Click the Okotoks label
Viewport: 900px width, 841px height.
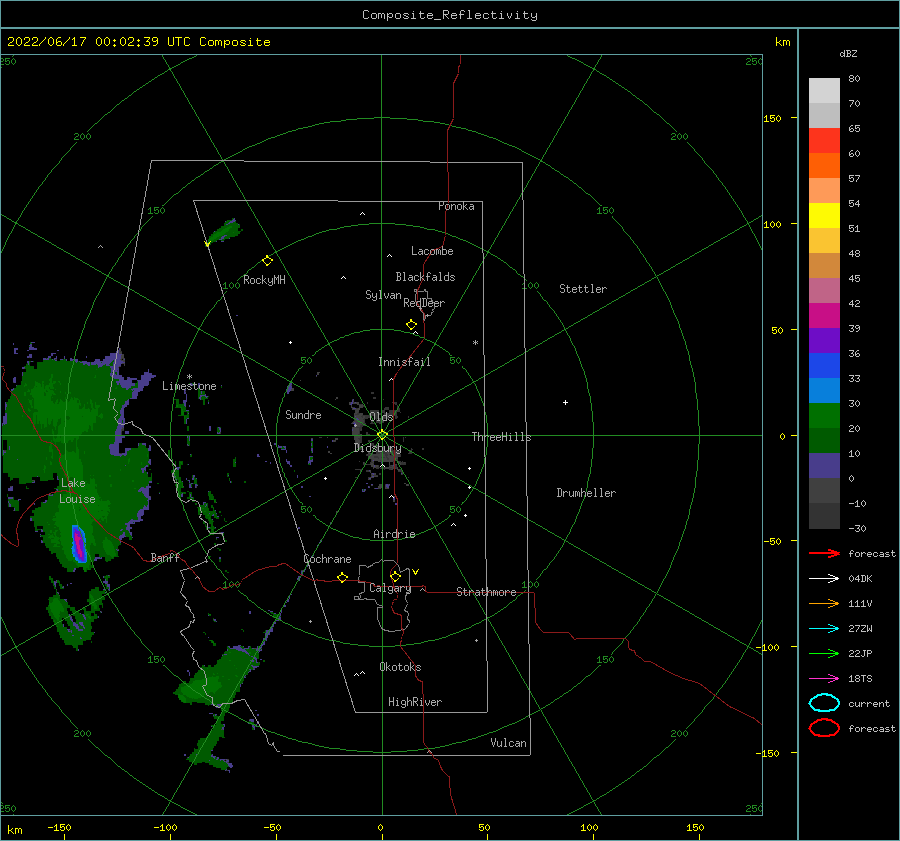coord(400,667)
